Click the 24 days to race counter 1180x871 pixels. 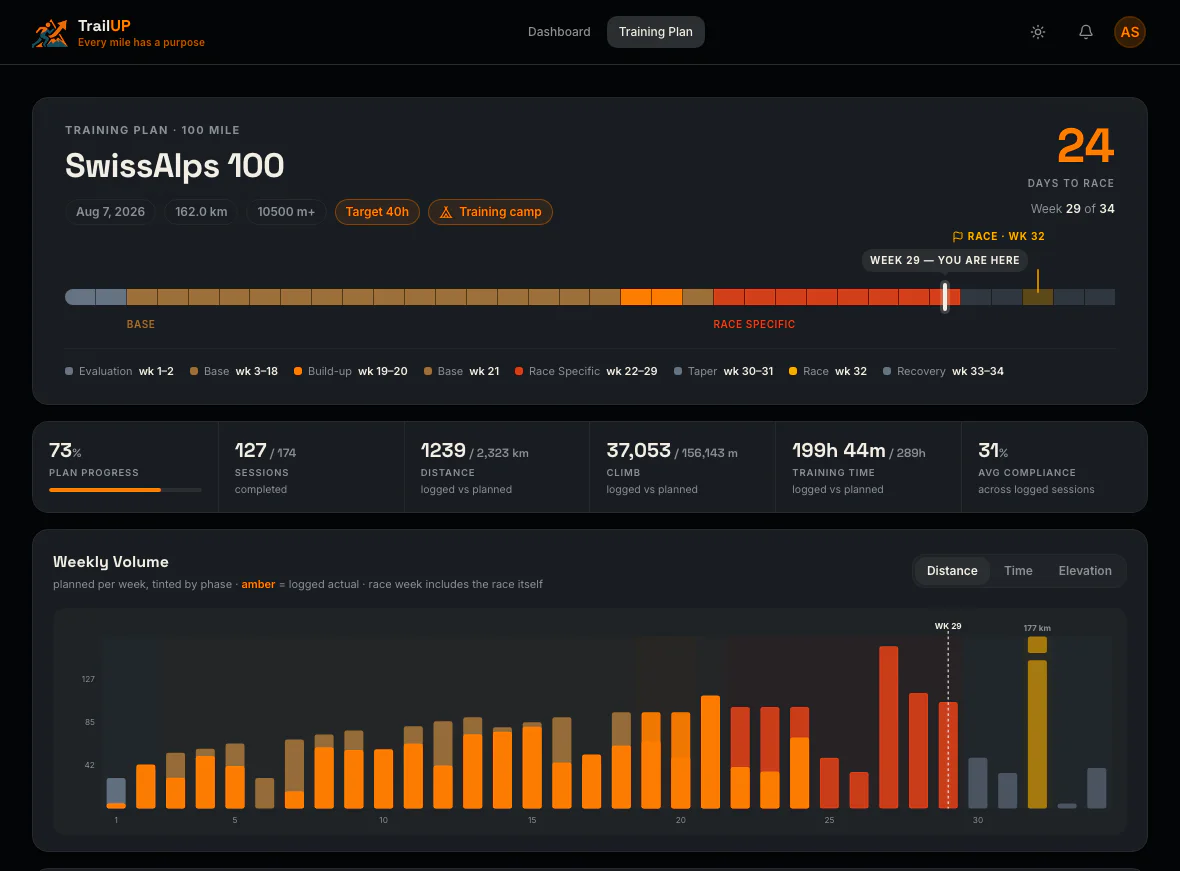(1085, 145)
